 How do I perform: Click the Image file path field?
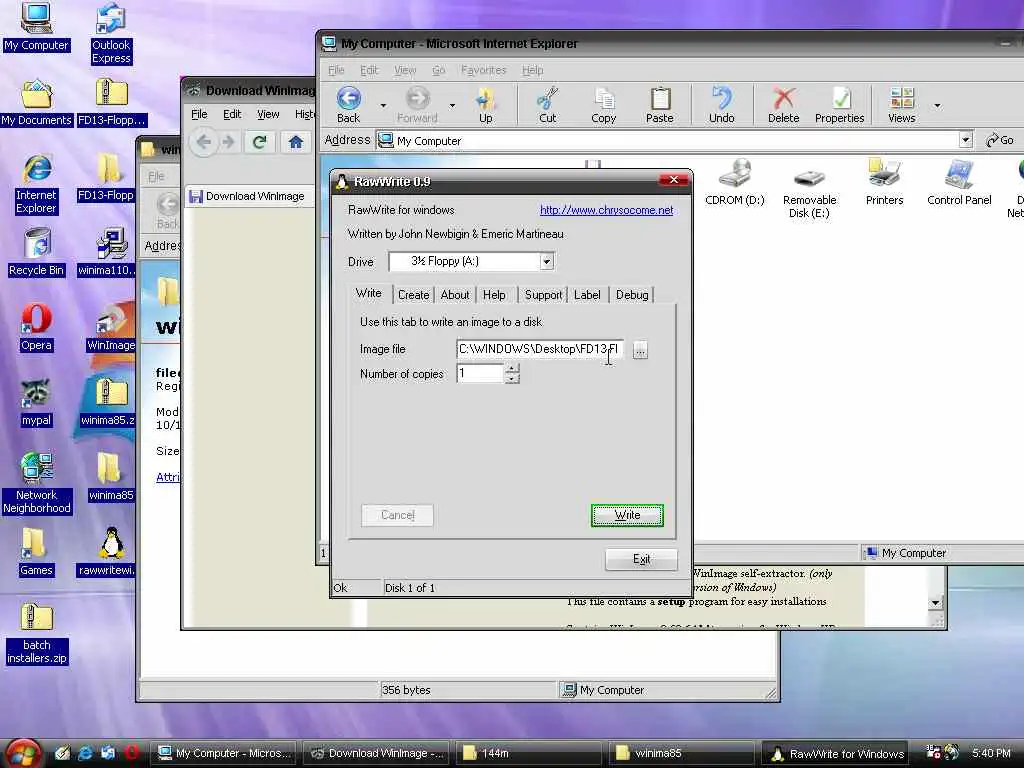click(539, 349)
